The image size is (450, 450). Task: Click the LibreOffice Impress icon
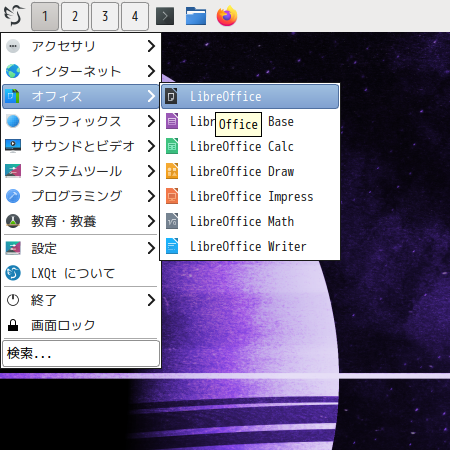pos(172,196)
